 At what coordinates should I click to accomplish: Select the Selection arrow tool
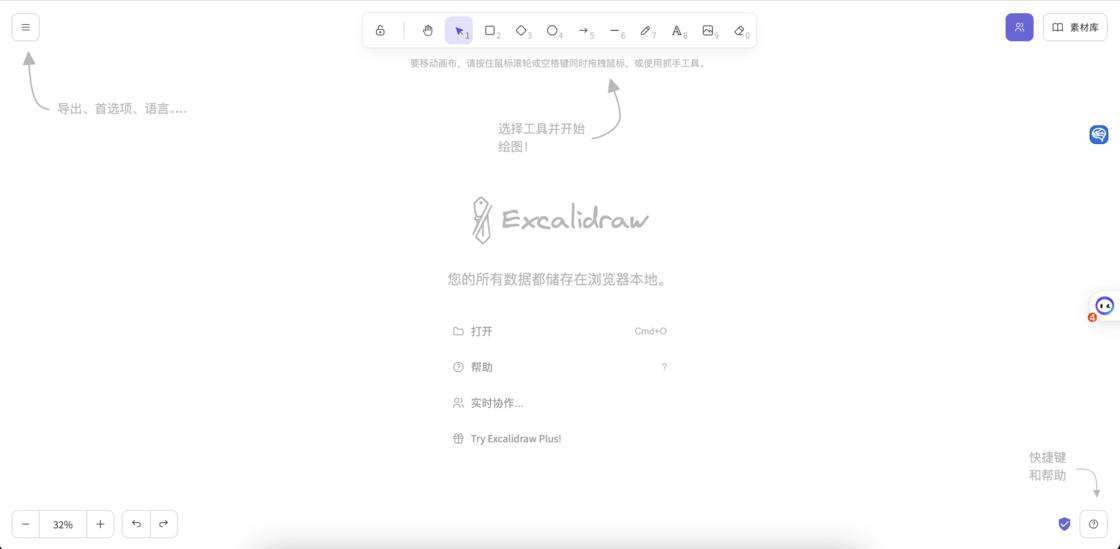(x=459, y=31)
